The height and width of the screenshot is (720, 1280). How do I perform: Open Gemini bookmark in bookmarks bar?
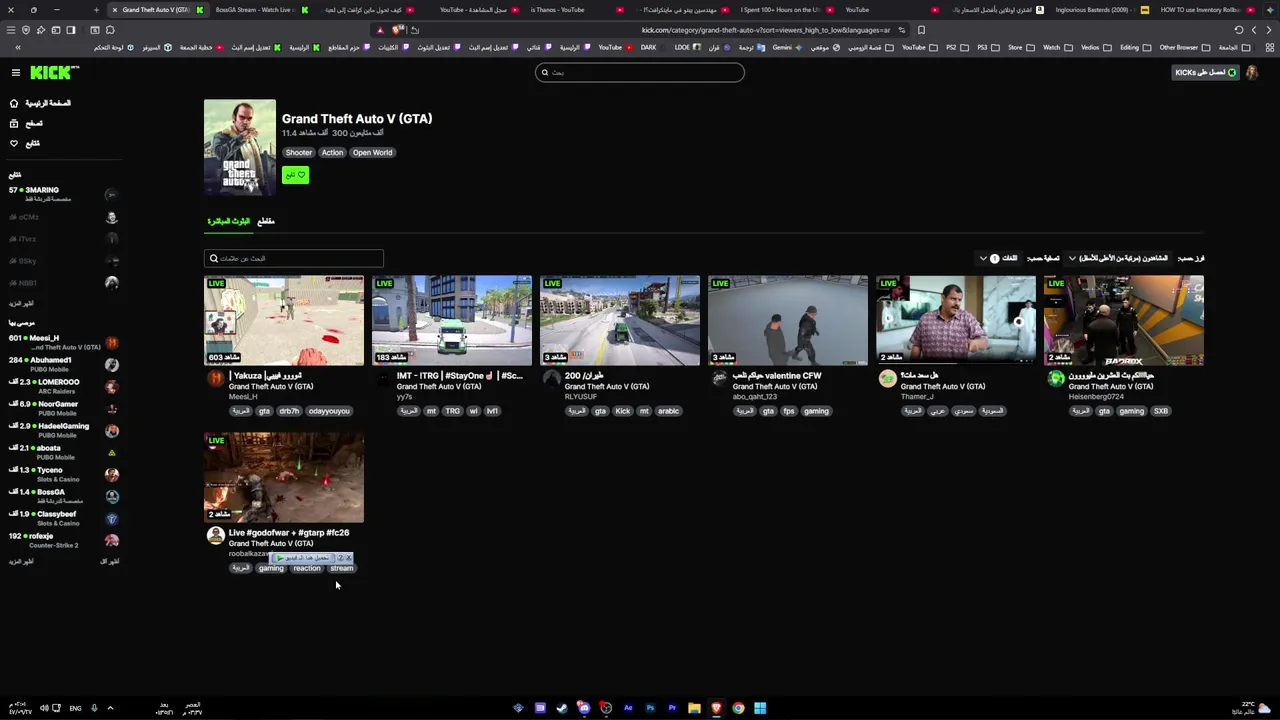point(787,47)
